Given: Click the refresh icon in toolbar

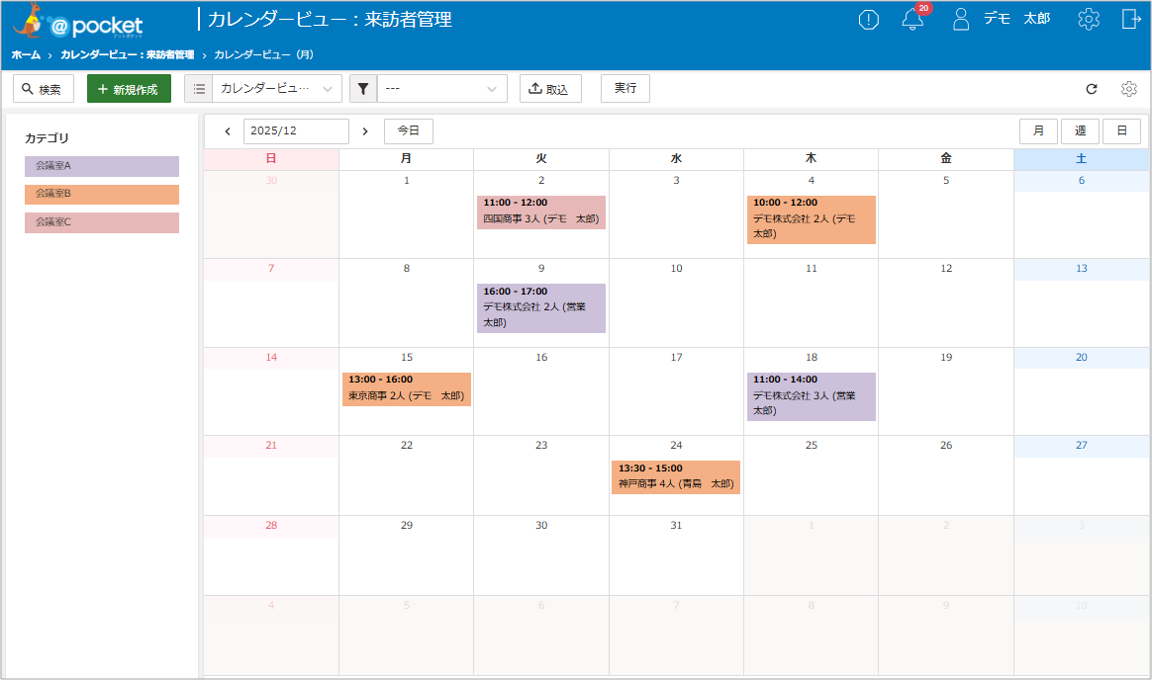Looking at the screenshot, I should 1092,89.
